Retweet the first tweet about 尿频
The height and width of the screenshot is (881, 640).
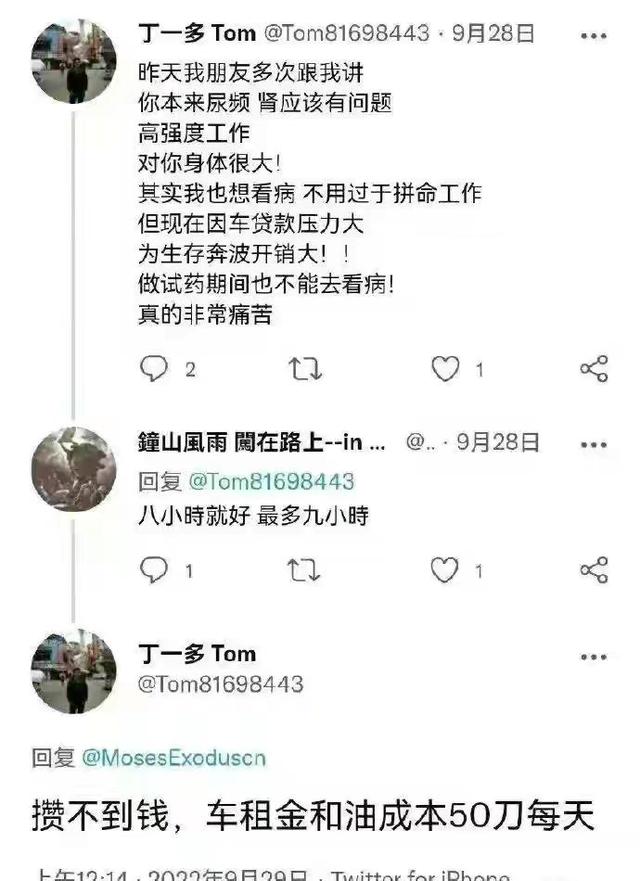coord(305,369)
